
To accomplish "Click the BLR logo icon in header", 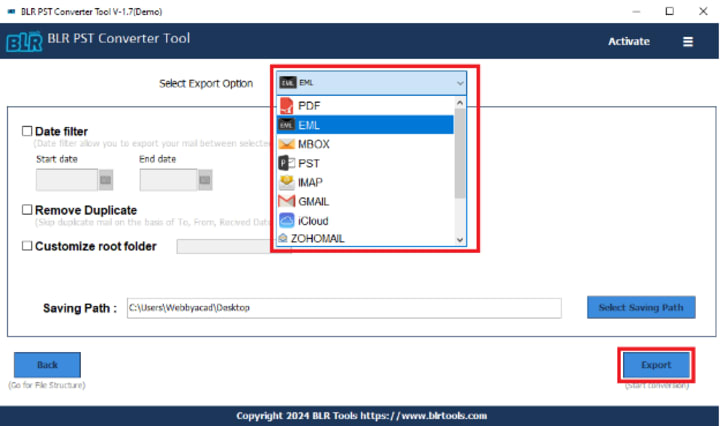I will [24, 41].
